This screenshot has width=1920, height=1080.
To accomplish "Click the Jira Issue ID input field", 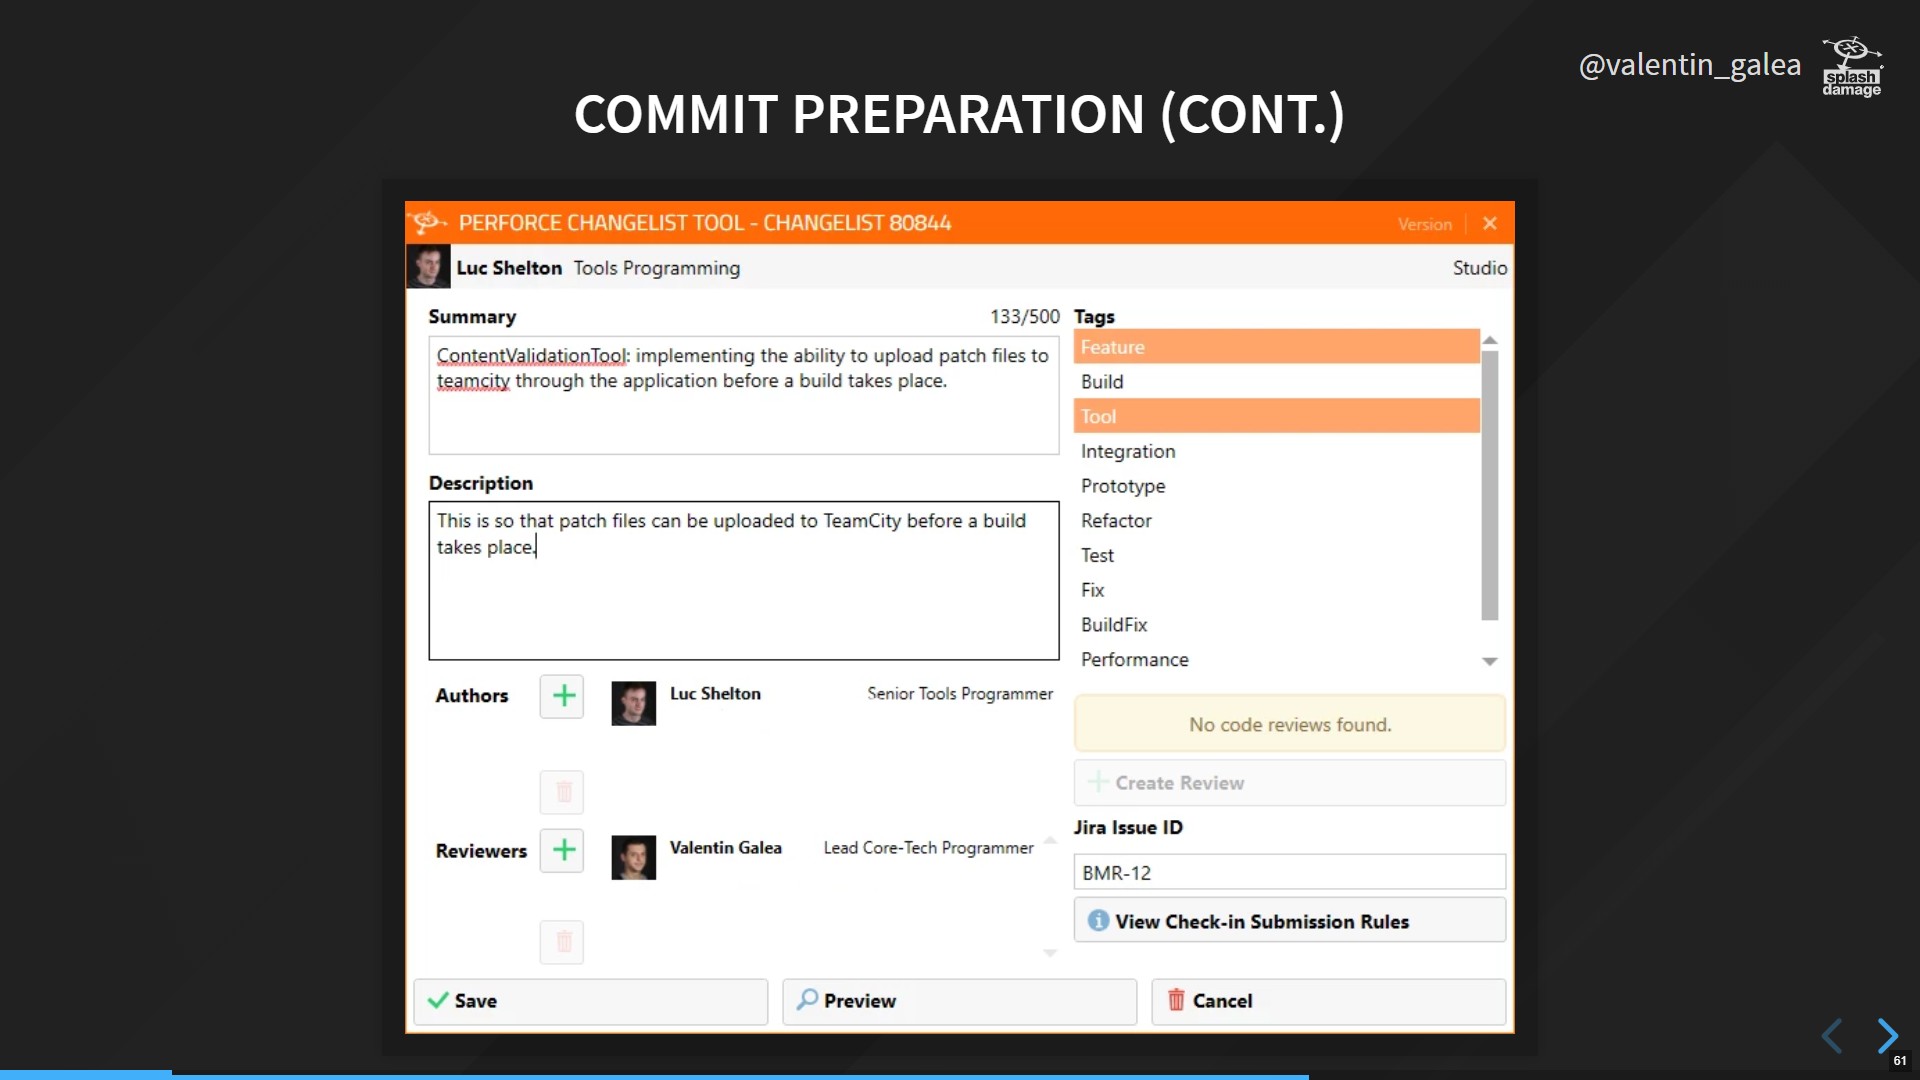I will (1290, 872).
